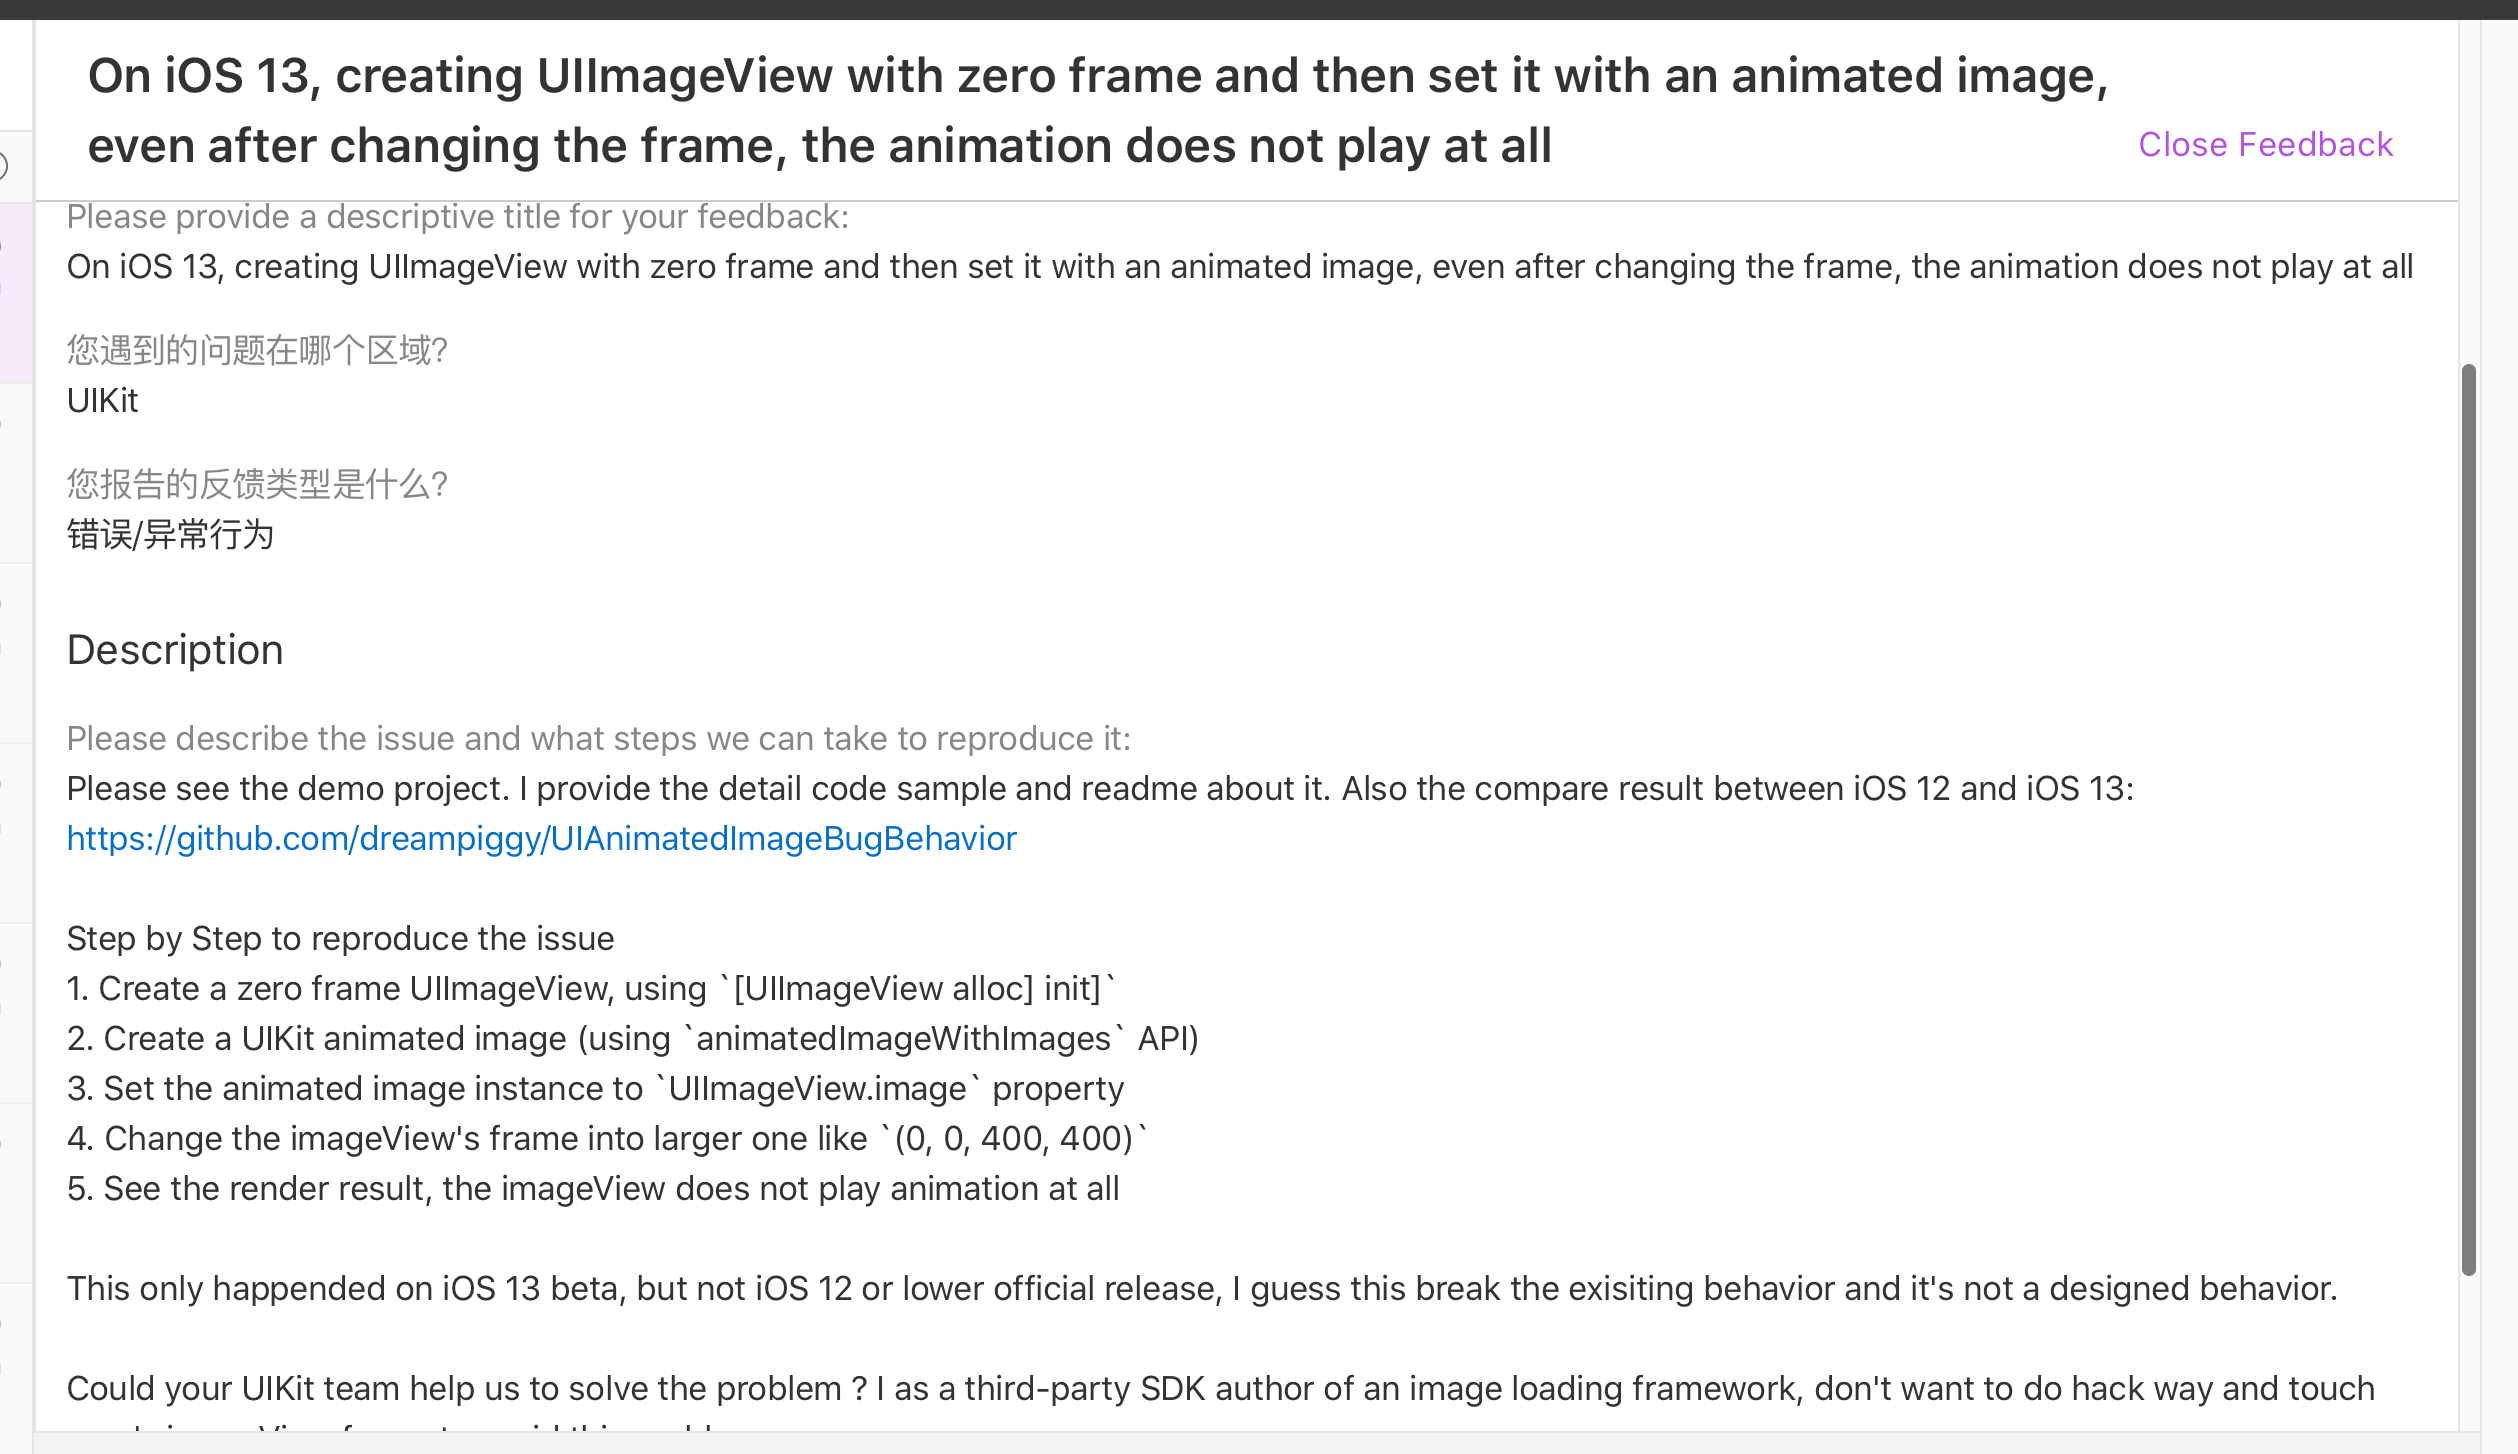Click the prompt asking which area the problem is
Screen dimensions: 2518x1454
point(256,351)
